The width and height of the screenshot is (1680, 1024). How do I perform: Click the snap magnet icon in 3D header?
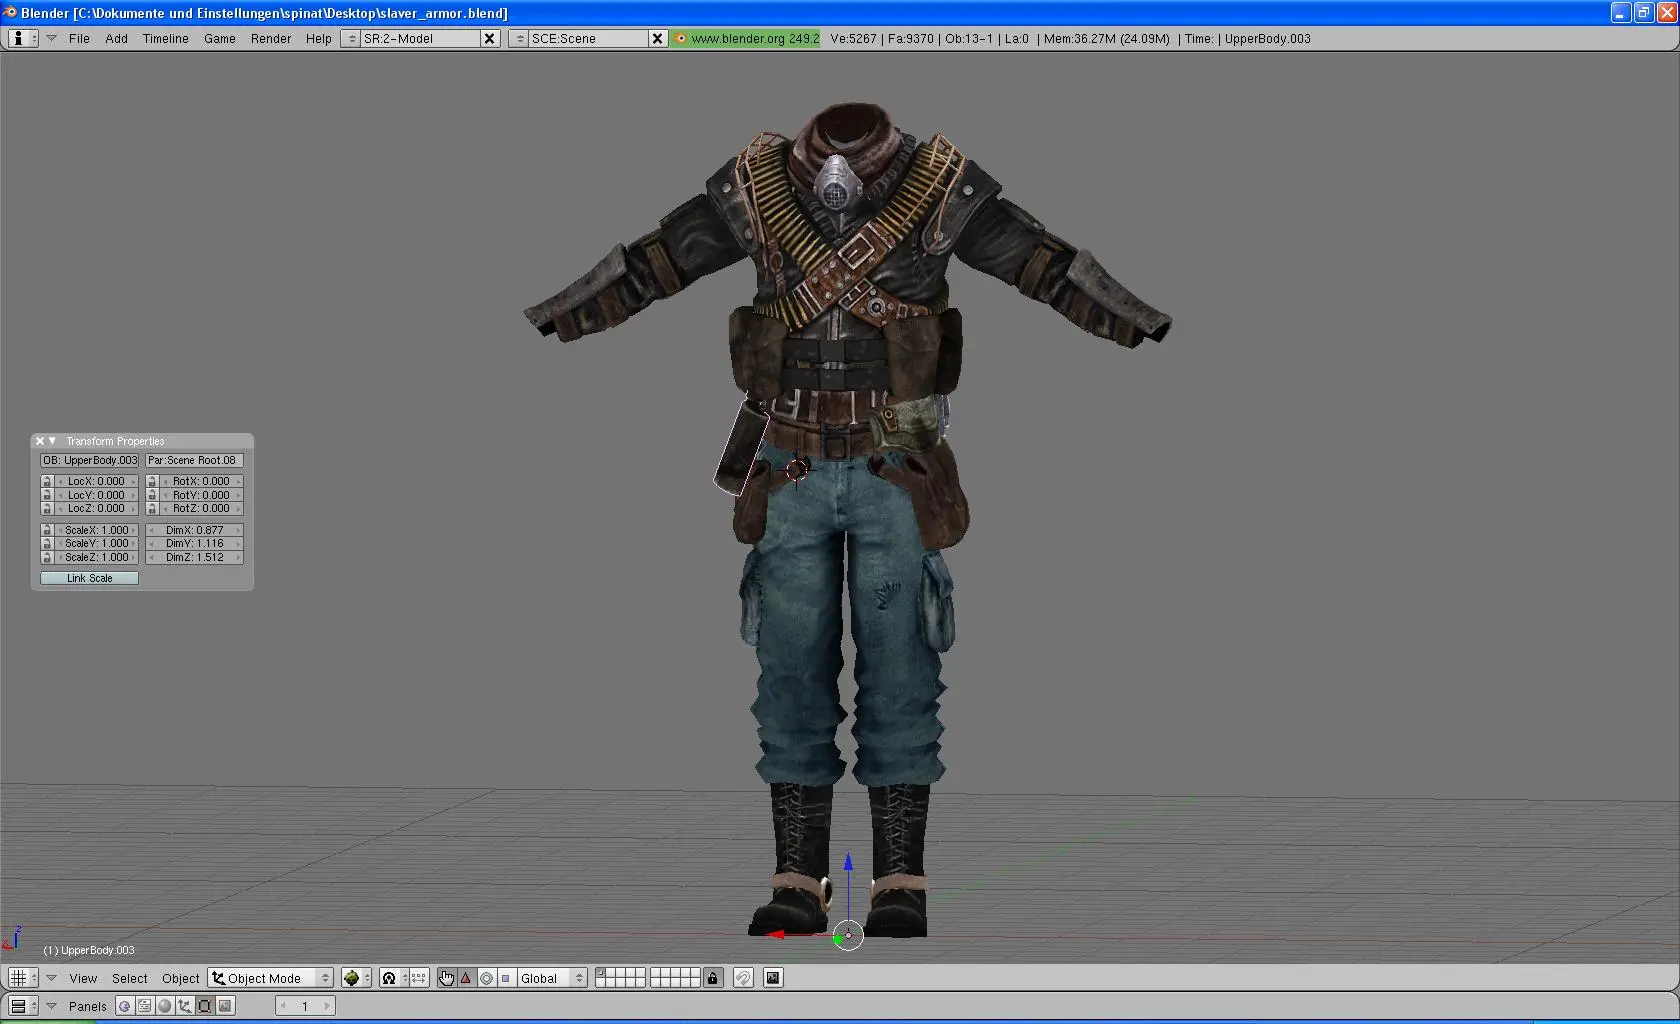pos(743,978)
